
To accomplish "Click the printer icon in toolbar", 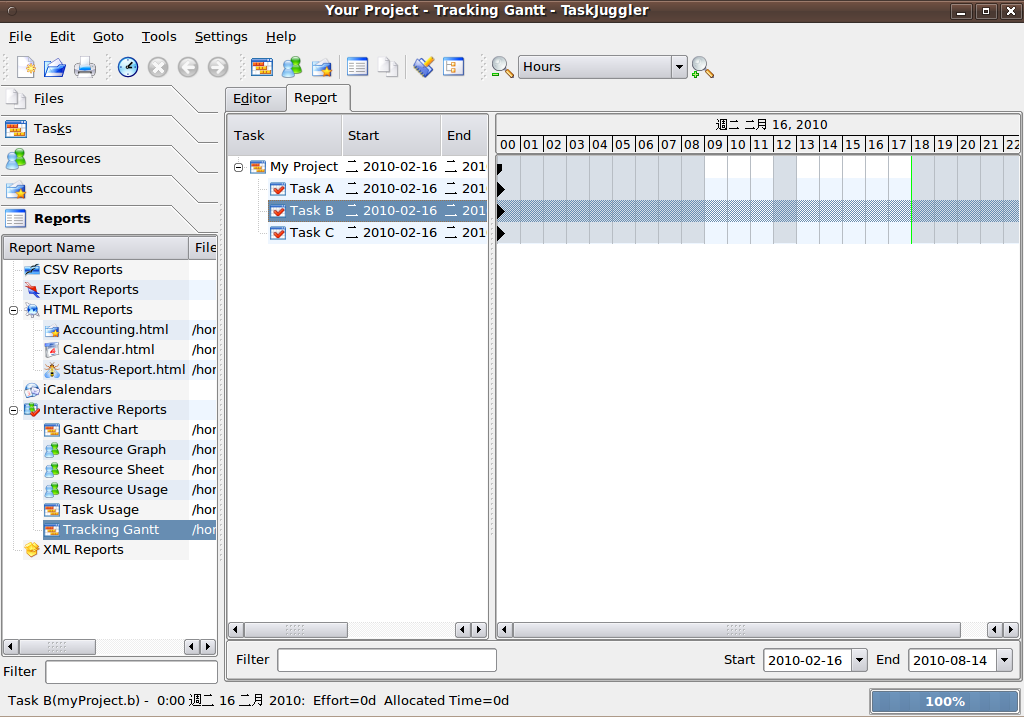I will (85, 67).
